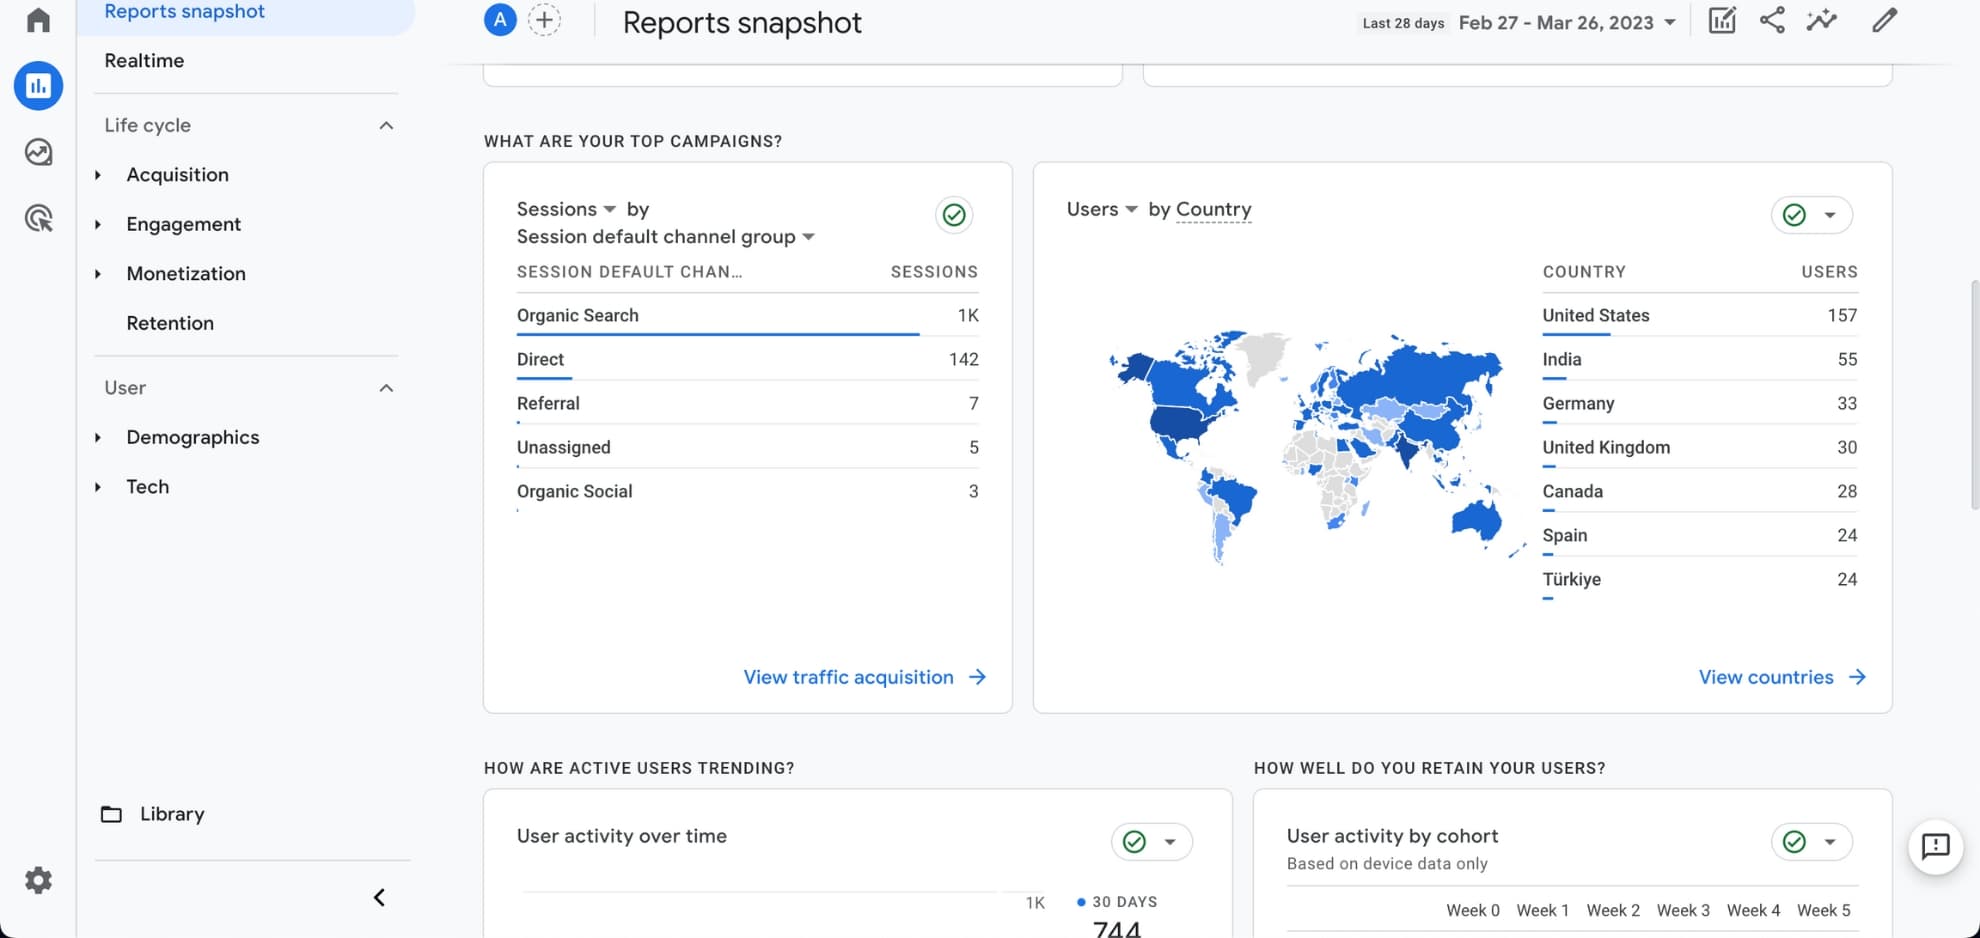Edit report with the pencil icon

(1884, 20)
